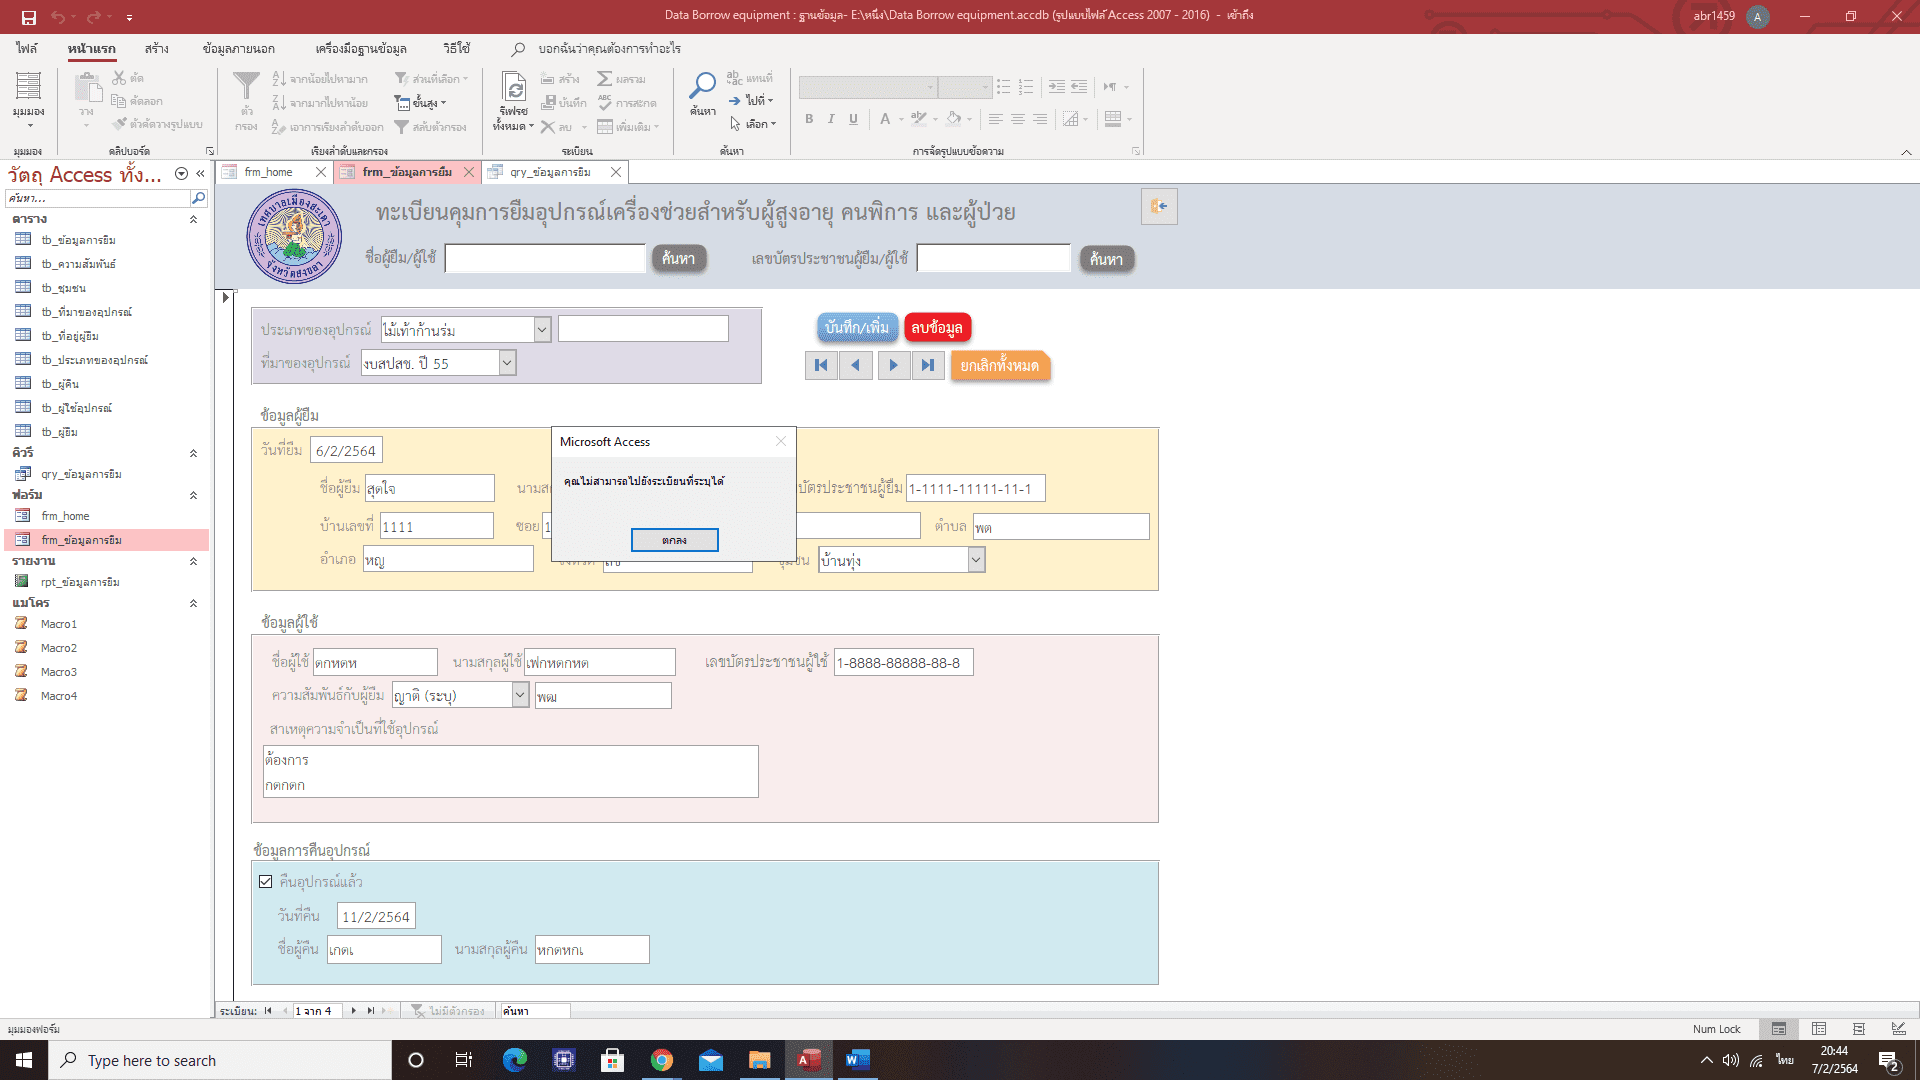
Task: Switch to Design view icon in status bar
Action: click(x=1898, y=1029)
